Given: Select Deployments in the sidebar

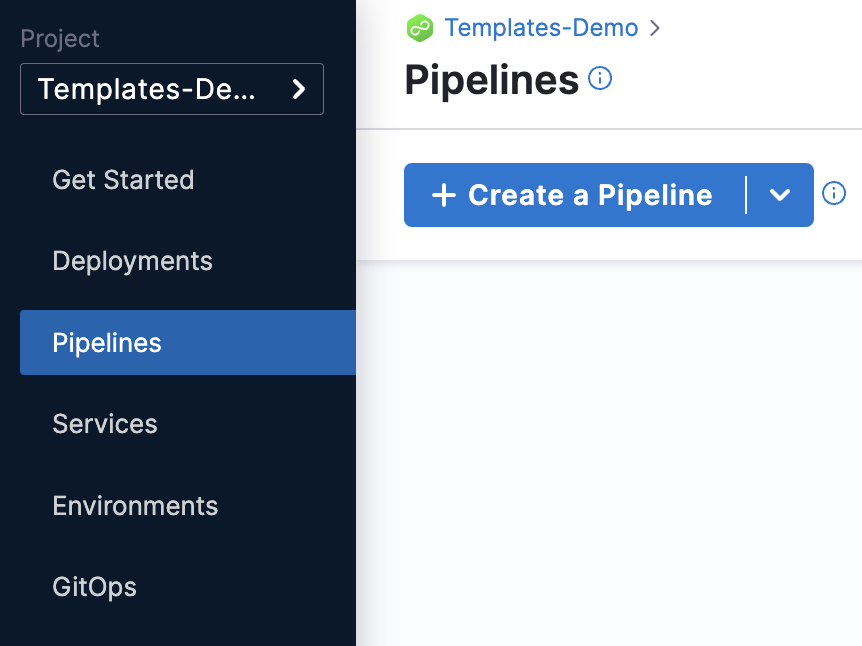Looking at the screenshot, I should pyautogui.click(x=132, y=261).
